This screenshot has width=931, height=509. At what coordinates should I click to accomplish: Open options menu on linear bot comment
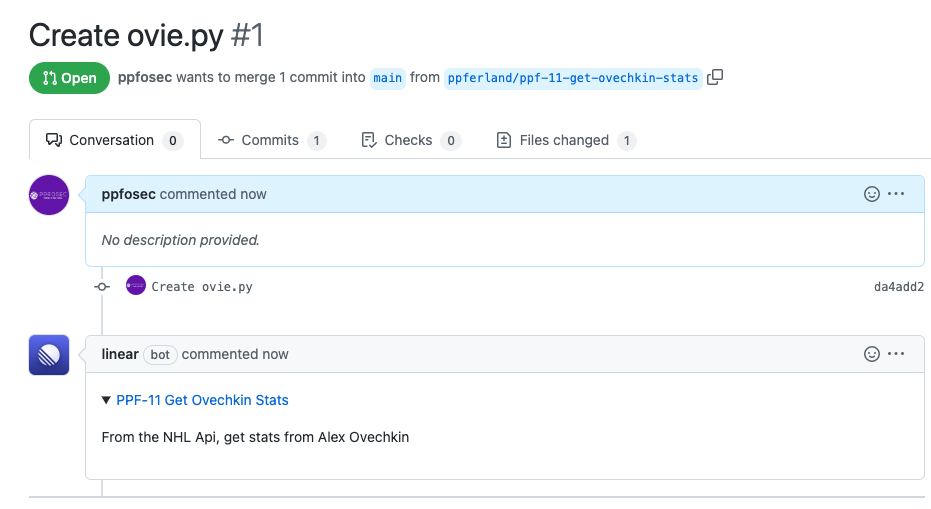click(x=896, y=354)
